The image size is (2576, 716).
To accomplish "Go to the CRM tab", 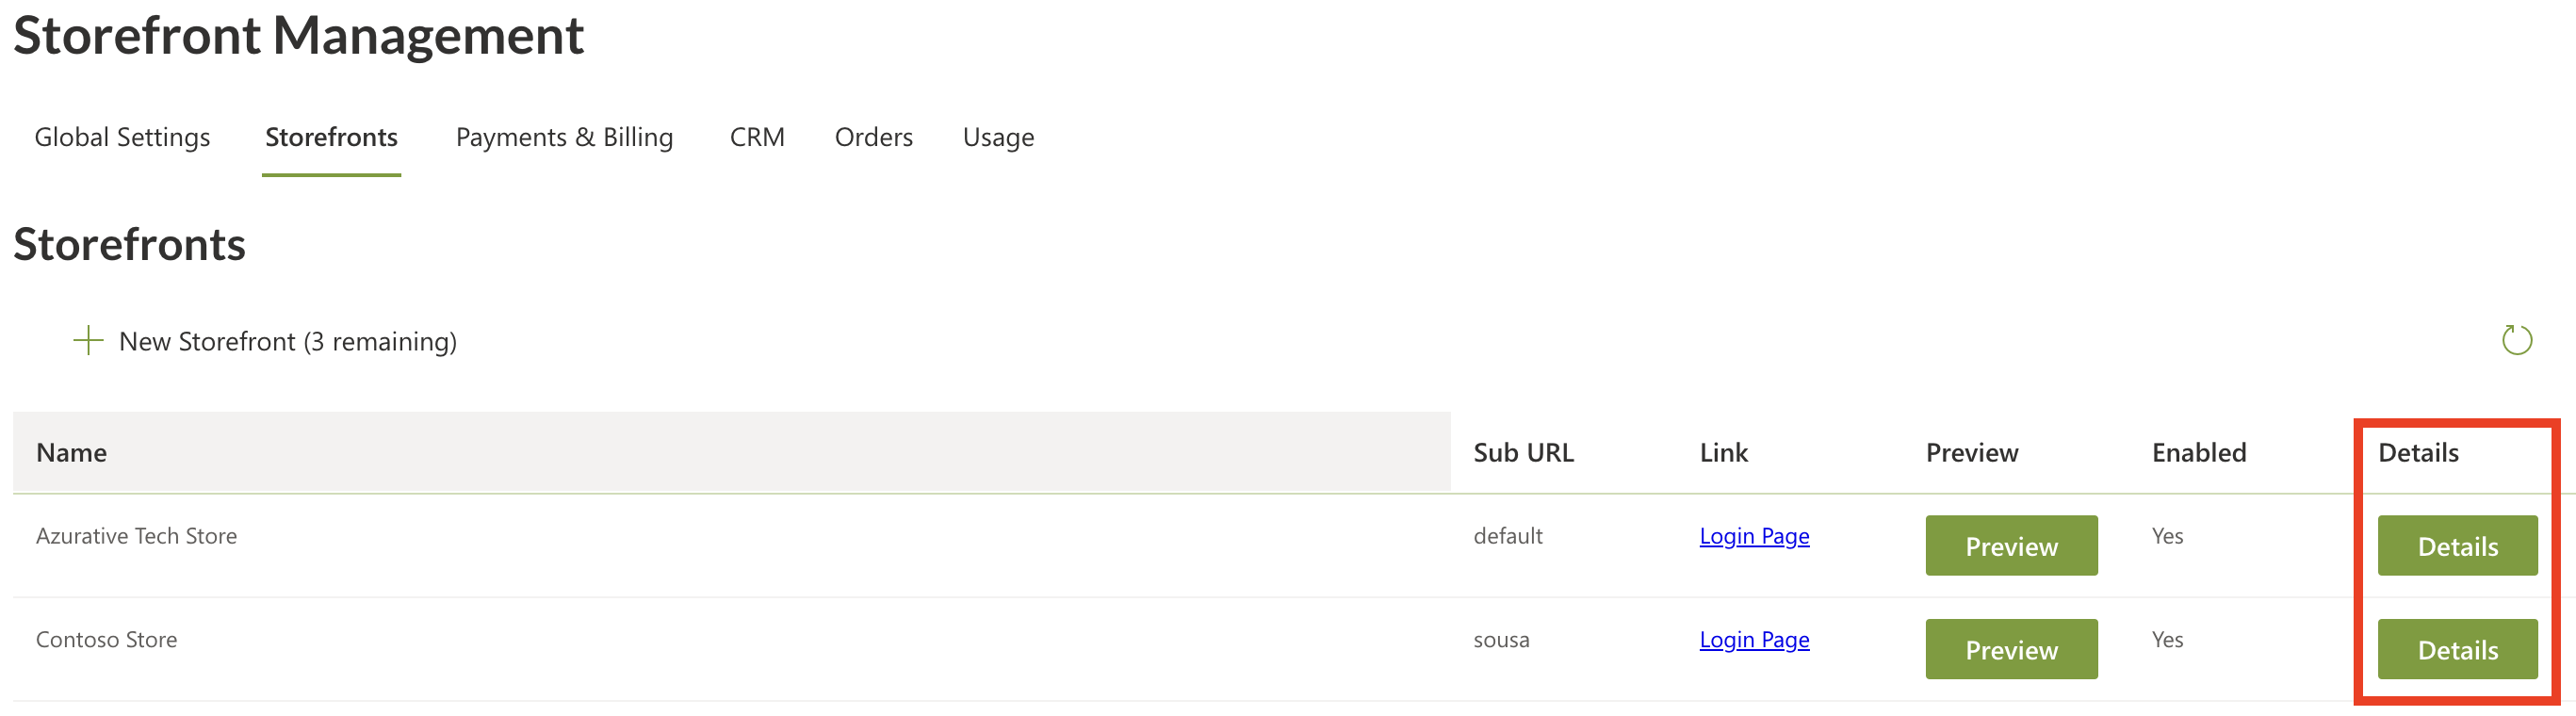I will tap(757, 137).
